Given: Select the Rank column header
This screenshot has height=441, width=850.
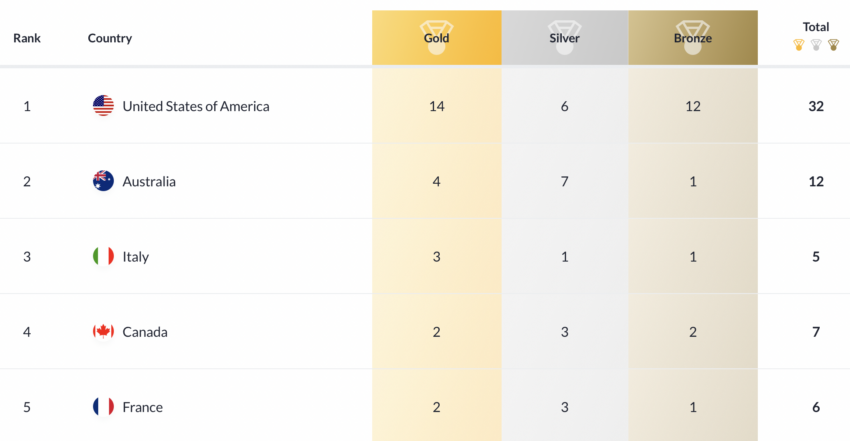Looking at the screenshot, I should click(27, 38).
